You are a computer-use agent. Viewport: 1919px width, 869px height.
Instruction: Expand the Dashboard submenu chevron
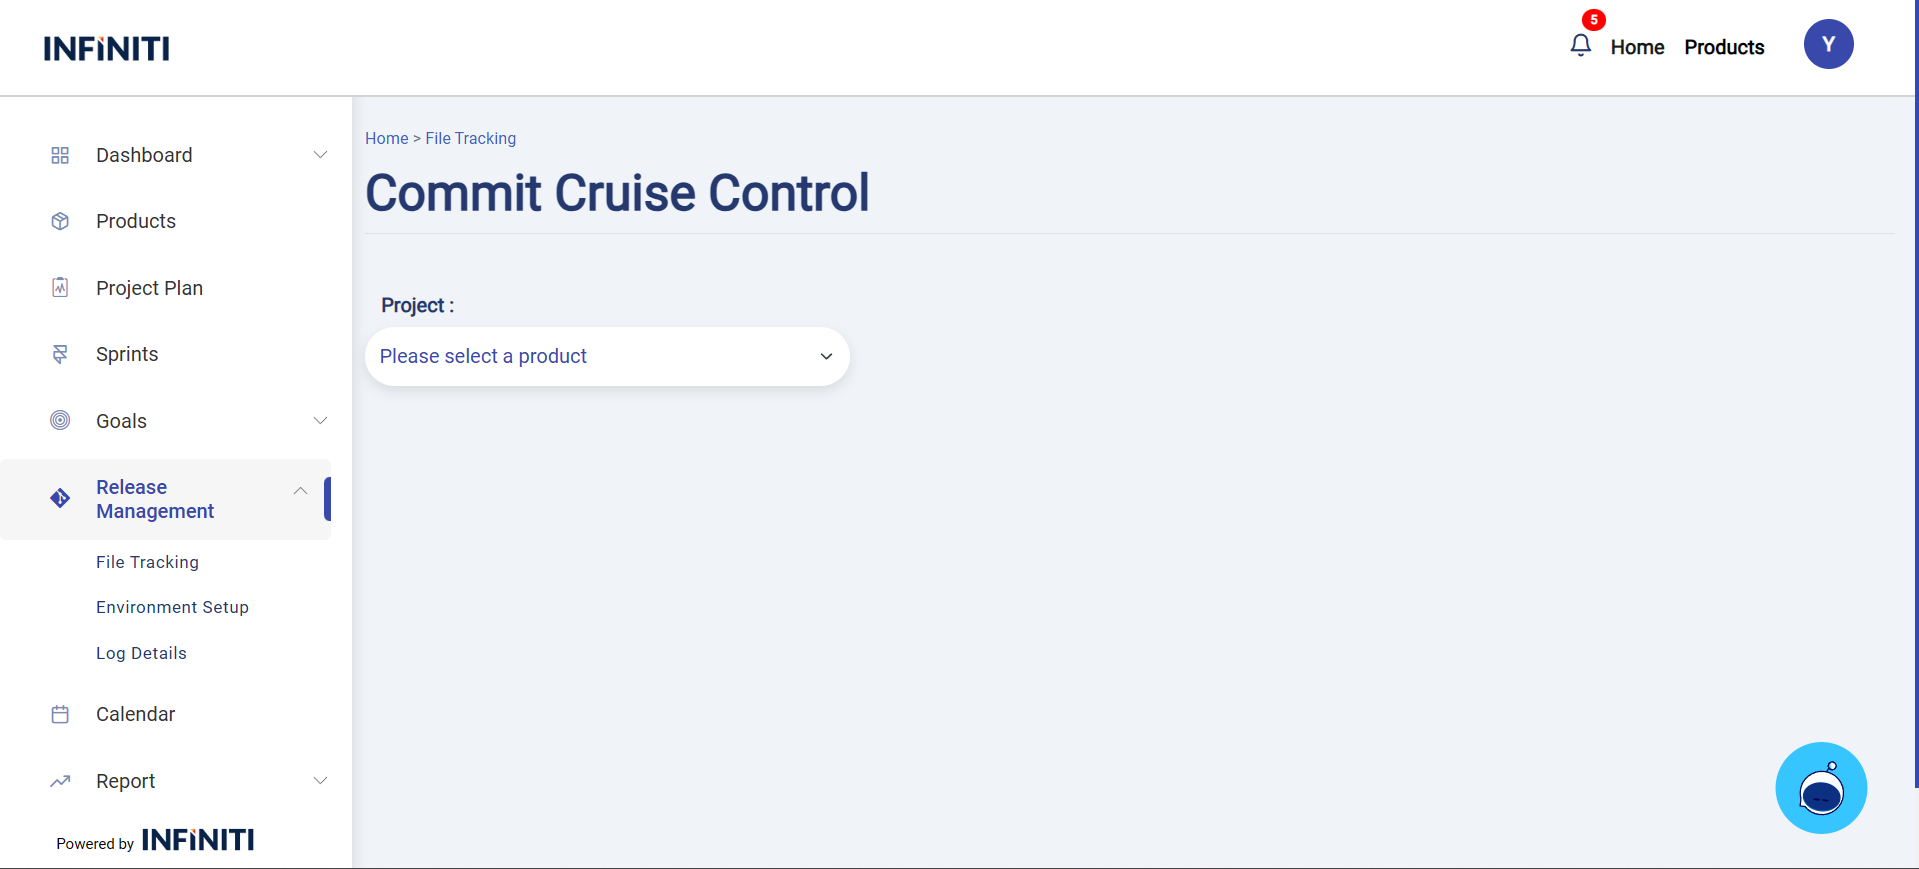click(320, 155)
